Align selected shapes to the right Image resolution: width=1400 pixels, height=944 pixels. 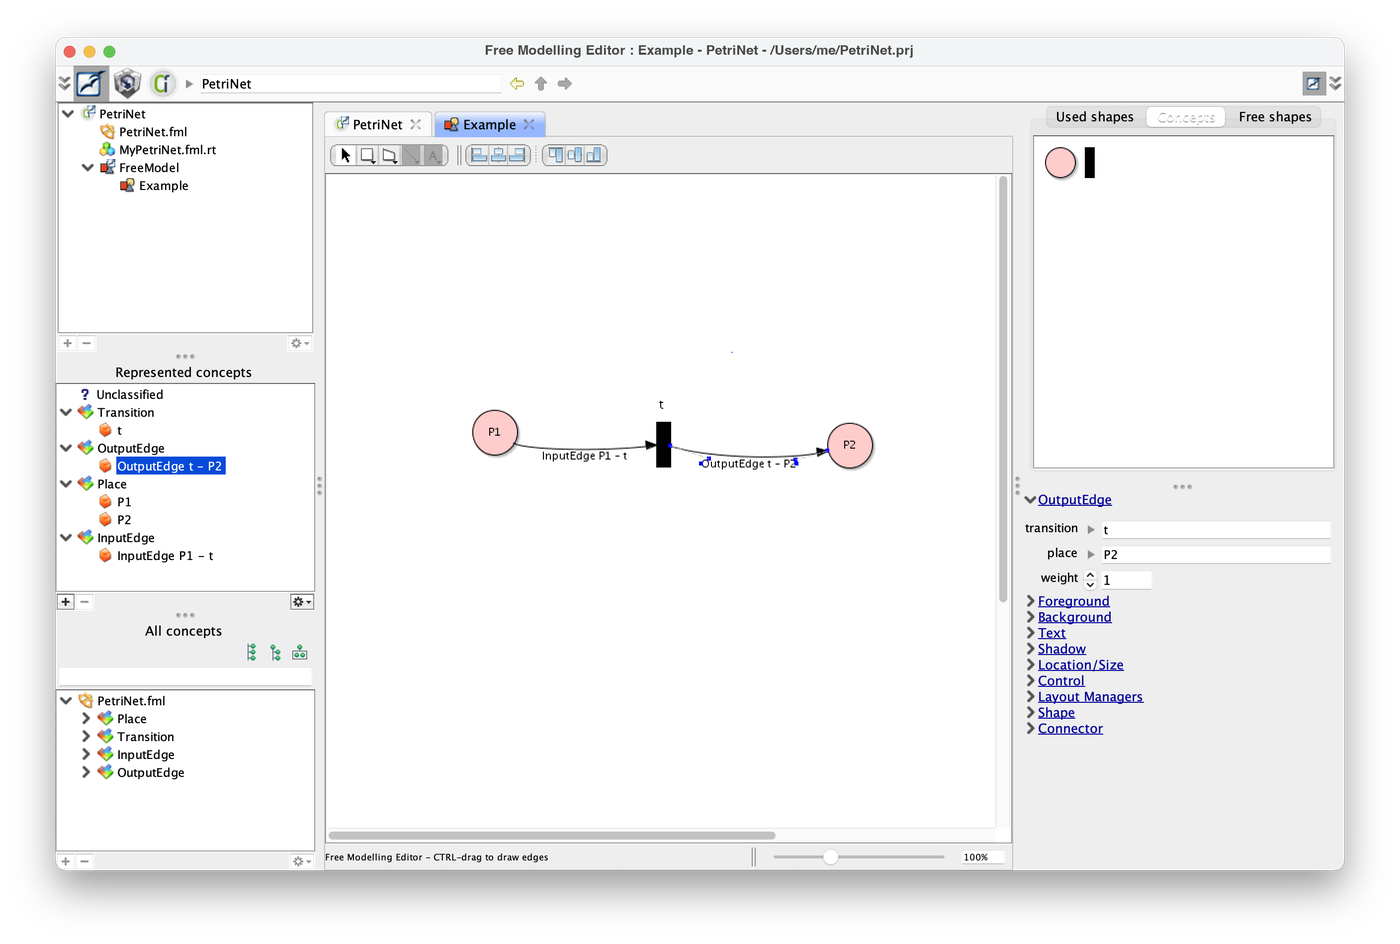click(x=517, y=155)
